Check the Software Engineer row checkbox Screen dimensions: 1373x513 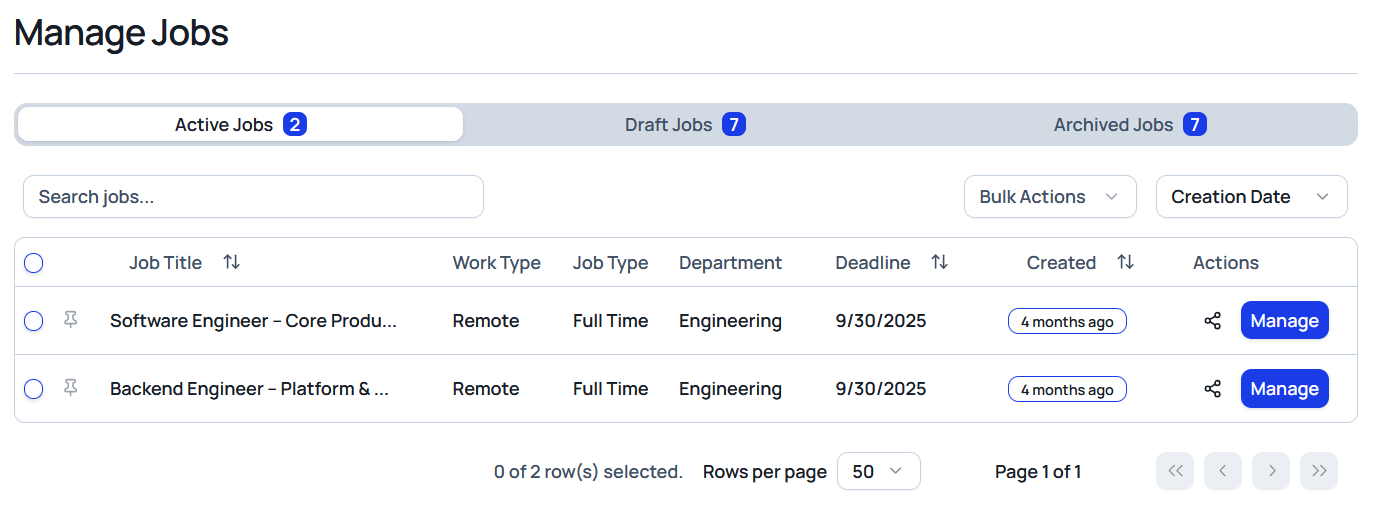coord(34,321)
